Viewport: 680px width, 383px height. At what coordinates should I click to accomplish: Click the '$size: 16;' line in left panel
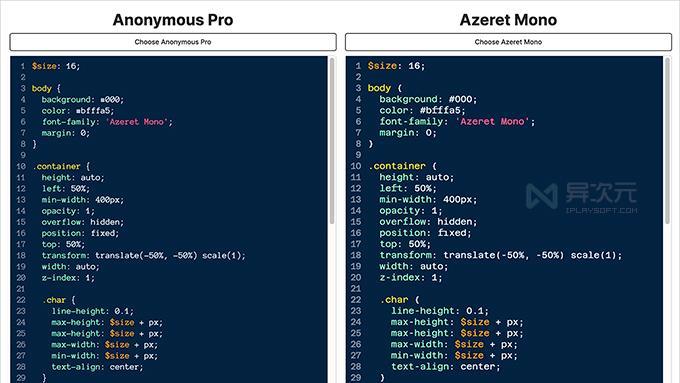[x=56, y=66]
